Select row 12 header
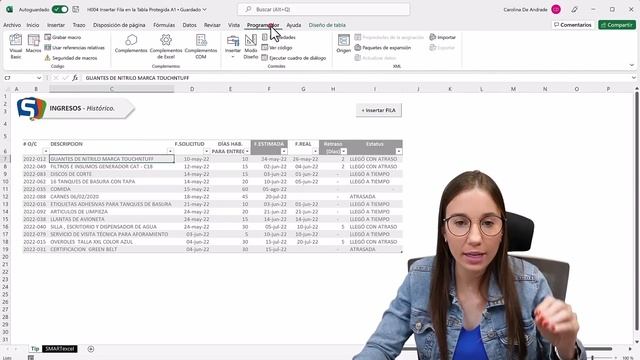The image size is (640, 360). point(5,196)
